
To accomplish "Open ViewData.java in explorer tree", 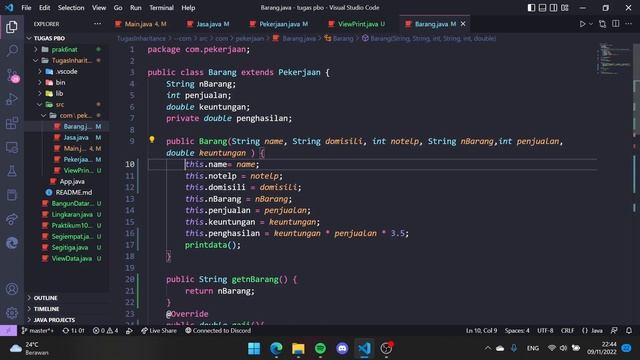I will coord(71,259).
